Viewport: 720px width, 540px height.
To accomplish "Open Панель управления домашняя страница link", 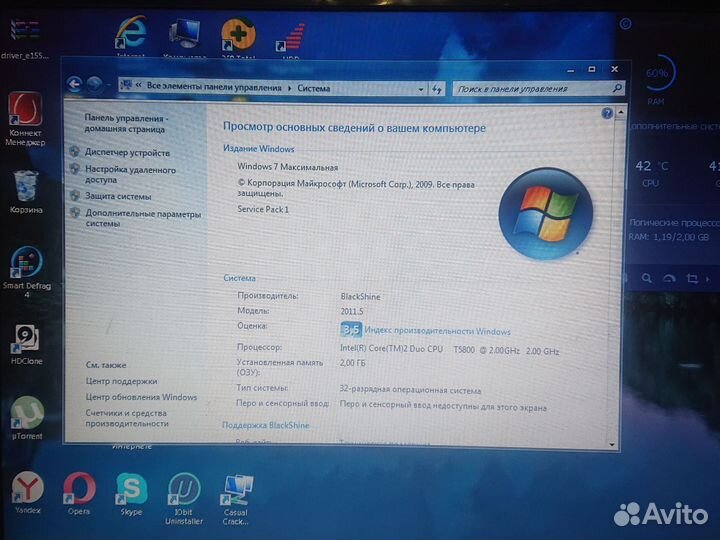I will pyautogui.click(x=126, y=124).
